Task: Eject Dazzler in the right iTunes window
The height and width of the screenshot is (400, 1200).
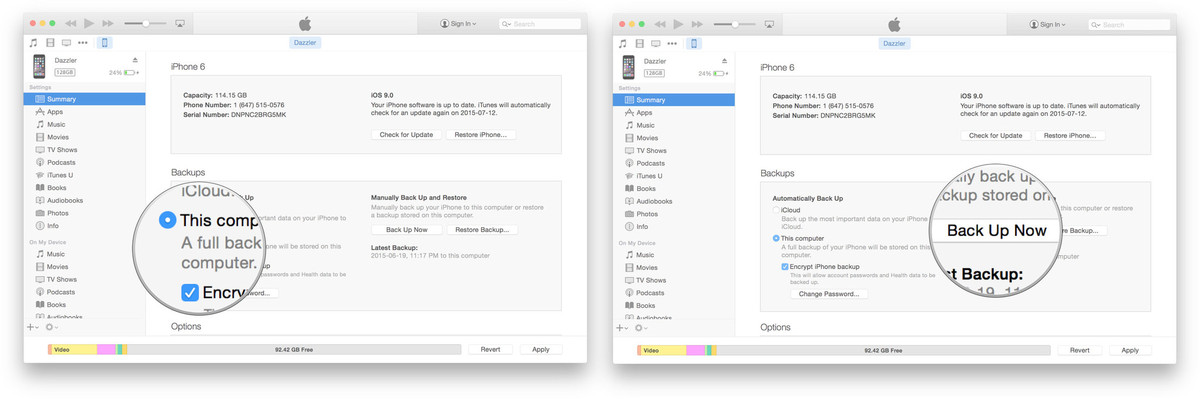Action: pos(724,61)
